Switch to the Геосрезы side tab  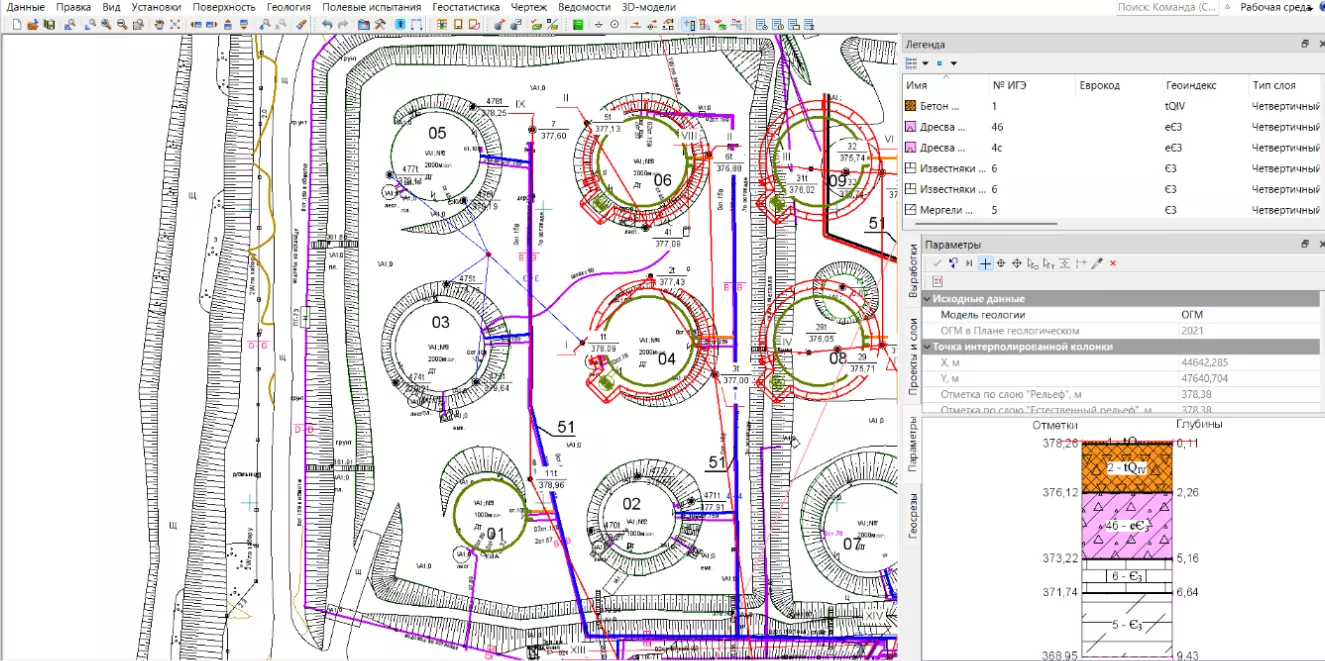(913, 516)
